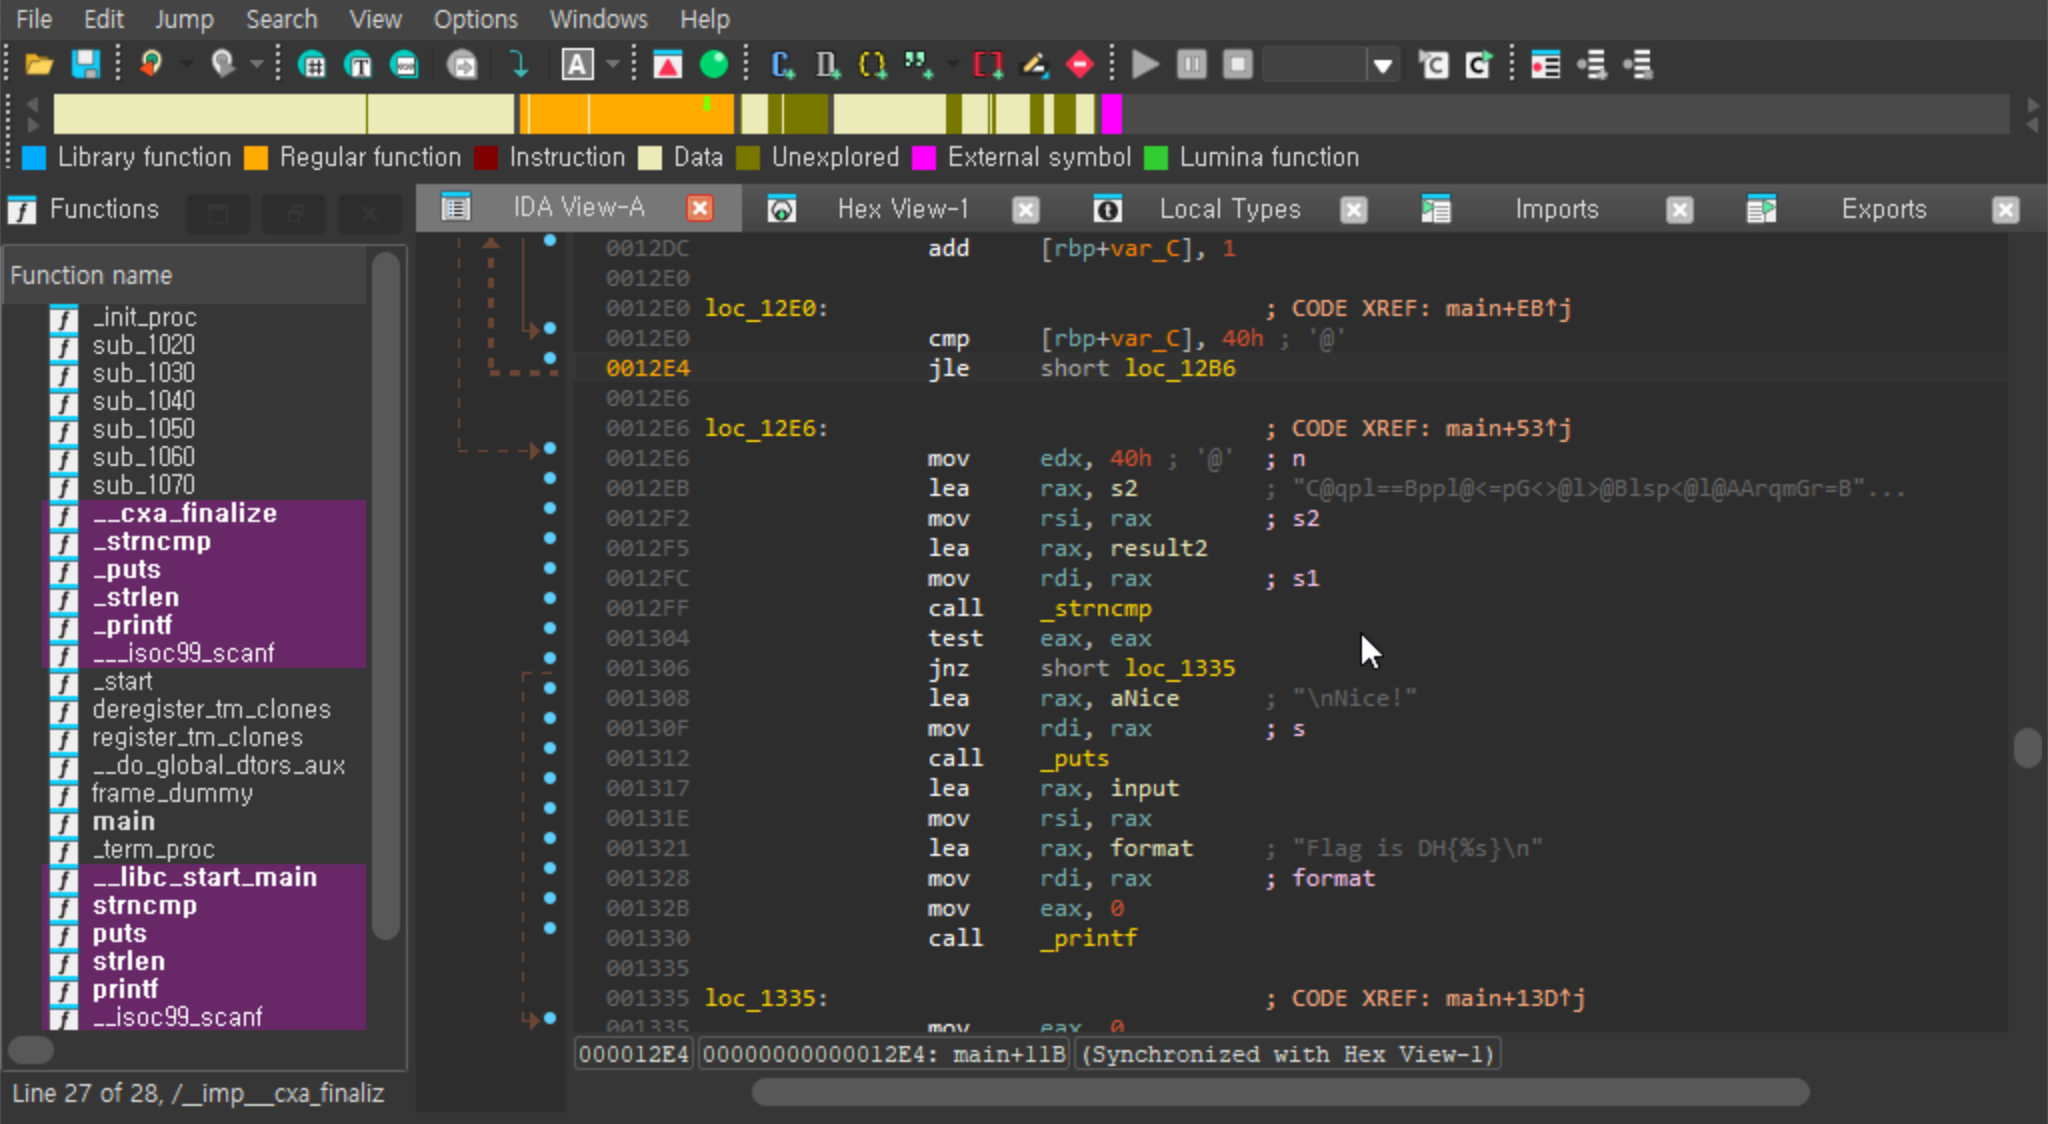Viewport: 2048px width, 1124px height.
Task: Open the debugger selection dropdown
Action: 1382,67
